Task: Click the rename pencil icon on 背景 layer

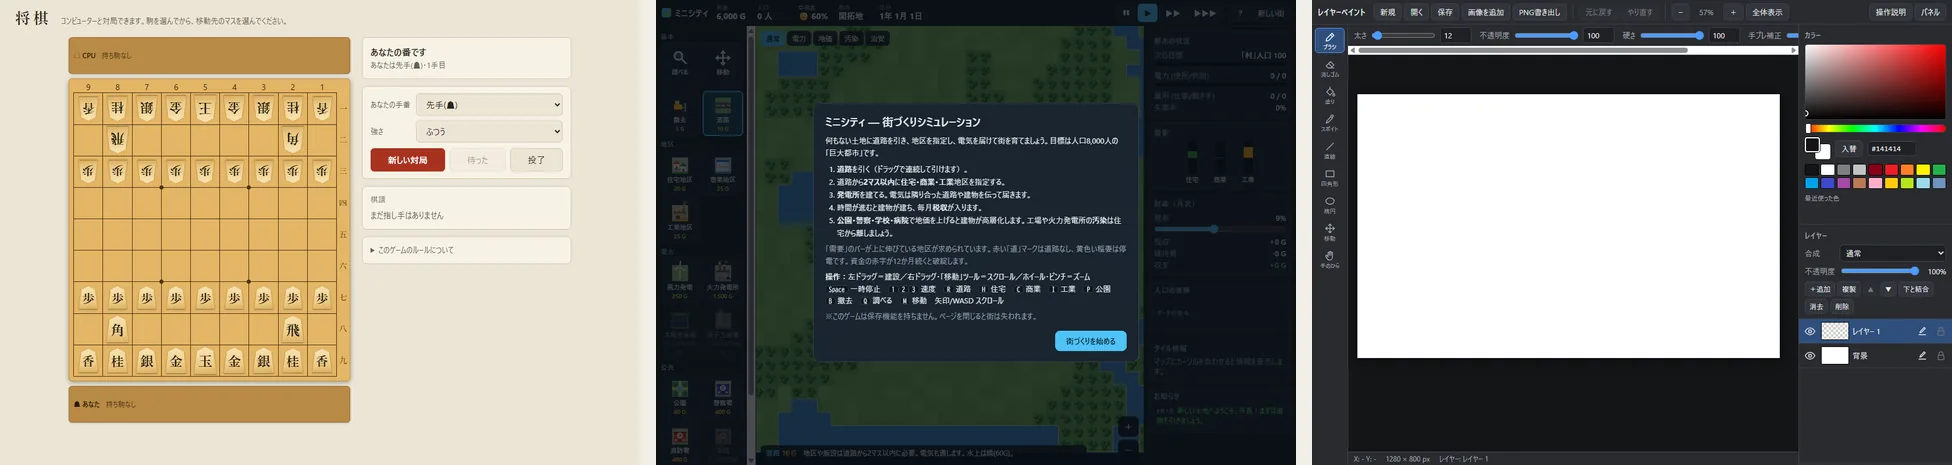Action: (x=1921, y=355)
